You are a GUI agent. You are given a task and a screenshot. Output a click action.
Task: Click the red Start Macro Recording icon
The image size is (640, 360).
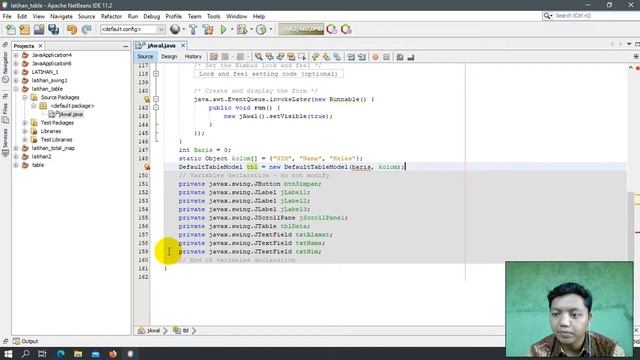point(376,57)
